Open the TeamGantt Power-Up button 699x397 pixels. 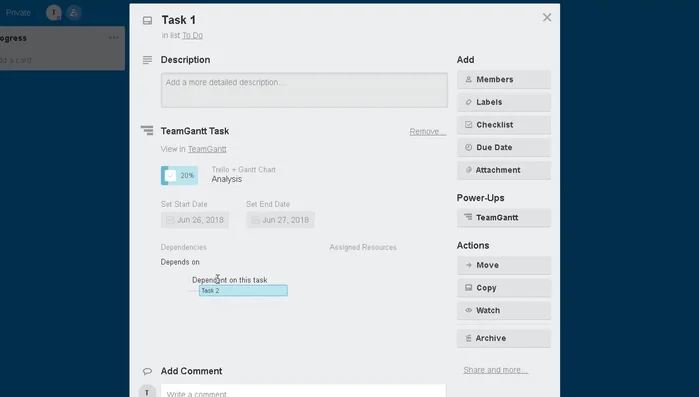[x=504, y=218]
